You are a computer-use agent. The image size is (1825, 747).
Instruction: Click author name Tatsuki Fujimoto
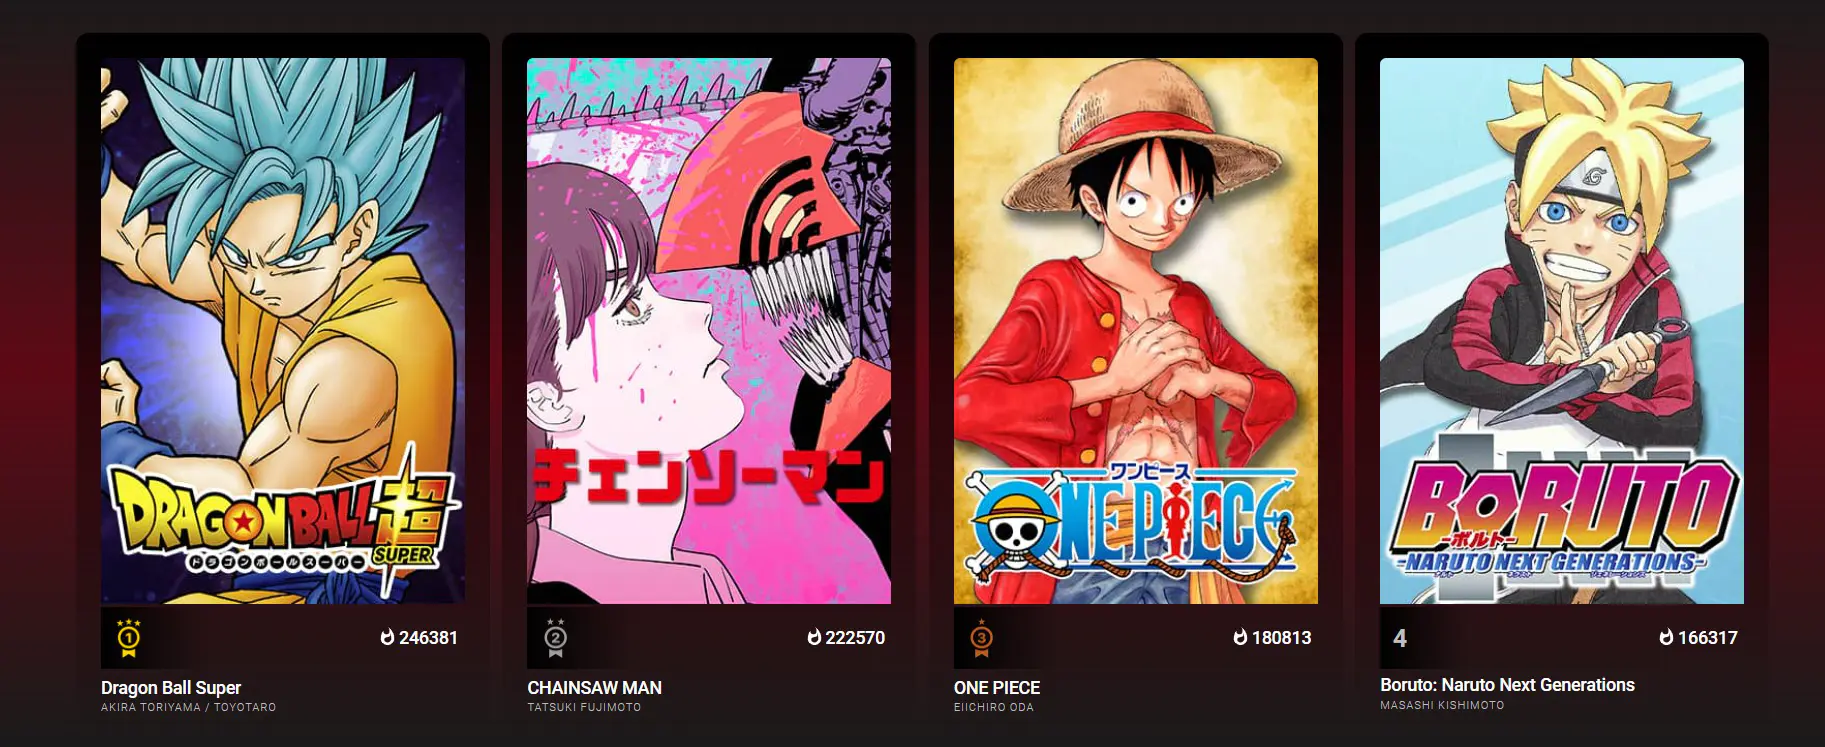pyautogui.click(x=584, y=707)
